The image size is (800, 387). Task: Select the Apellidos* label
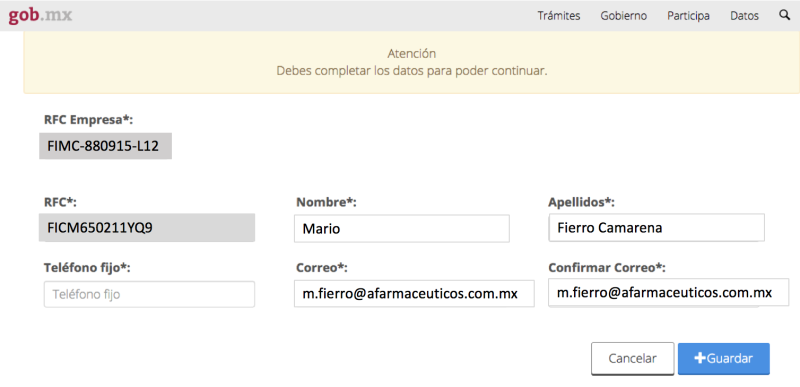(x=582, y=202)
